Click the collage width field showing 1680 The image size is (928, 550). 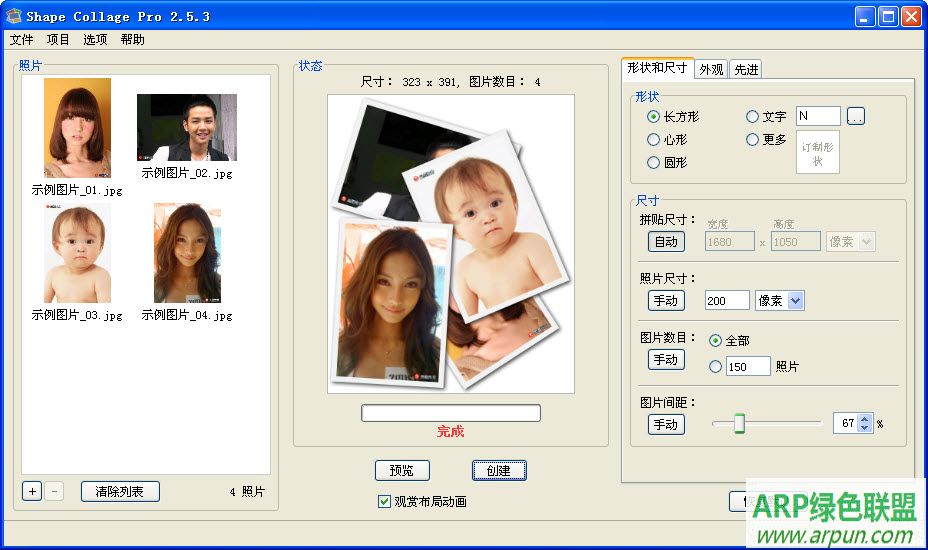tap(730, 242)
